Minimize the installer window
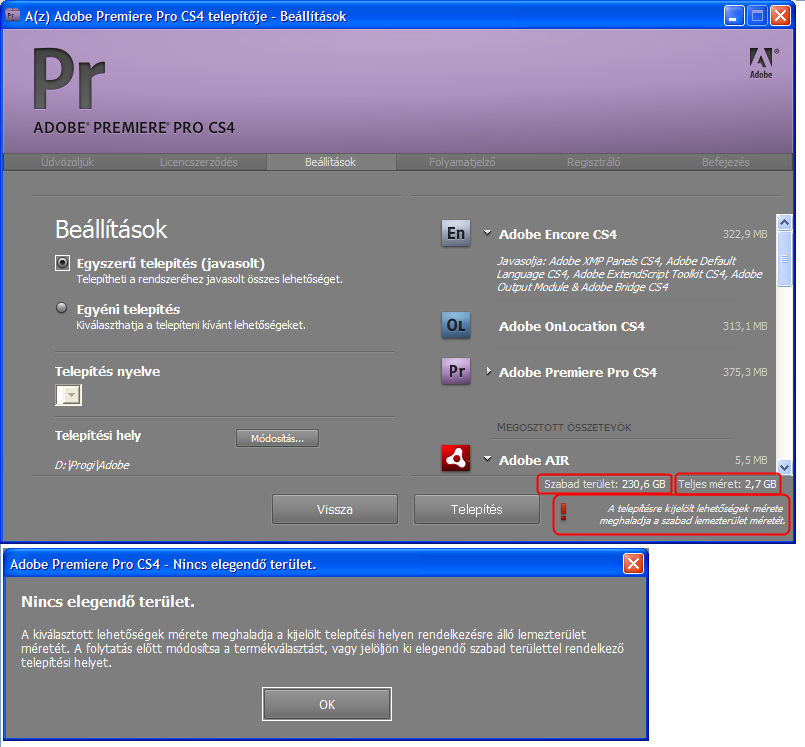805x747 pixels. coord(734,15)
